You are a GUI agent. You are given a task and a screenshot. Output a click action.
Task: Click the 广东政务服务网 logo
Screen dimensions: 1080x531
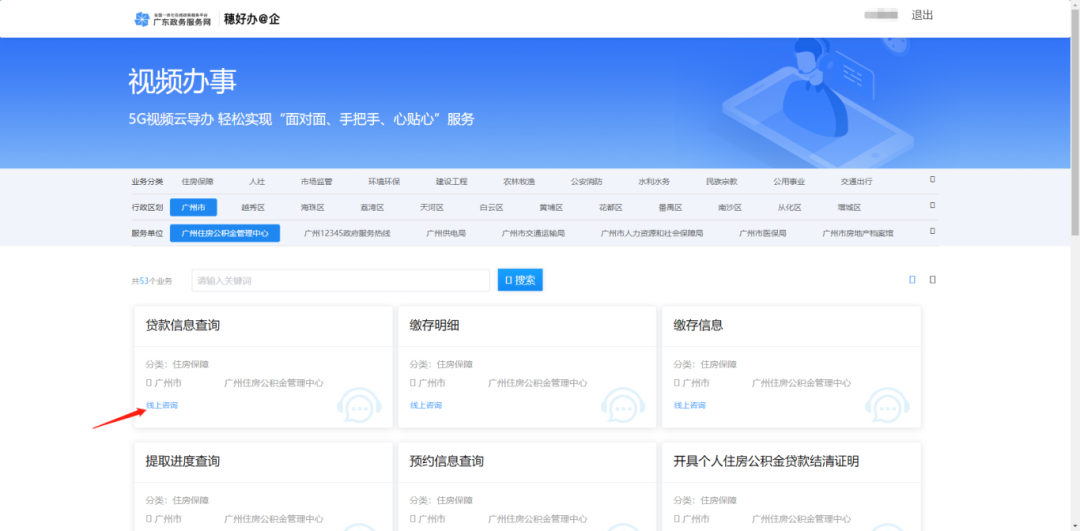point(173,19)
